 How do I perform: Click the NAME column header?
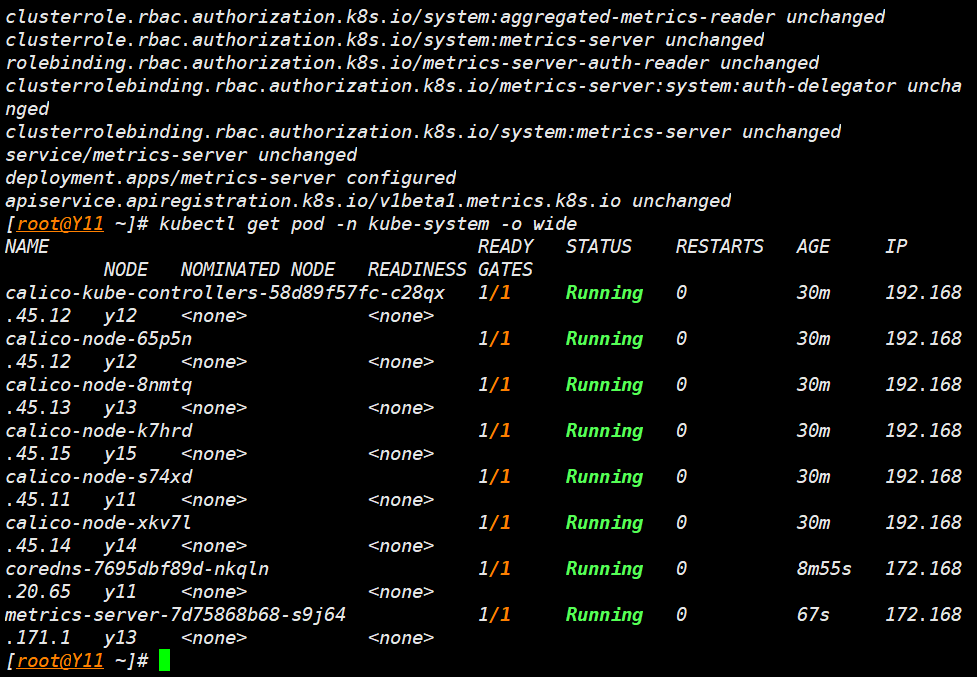pyautogui.click(x=27, y=247)
